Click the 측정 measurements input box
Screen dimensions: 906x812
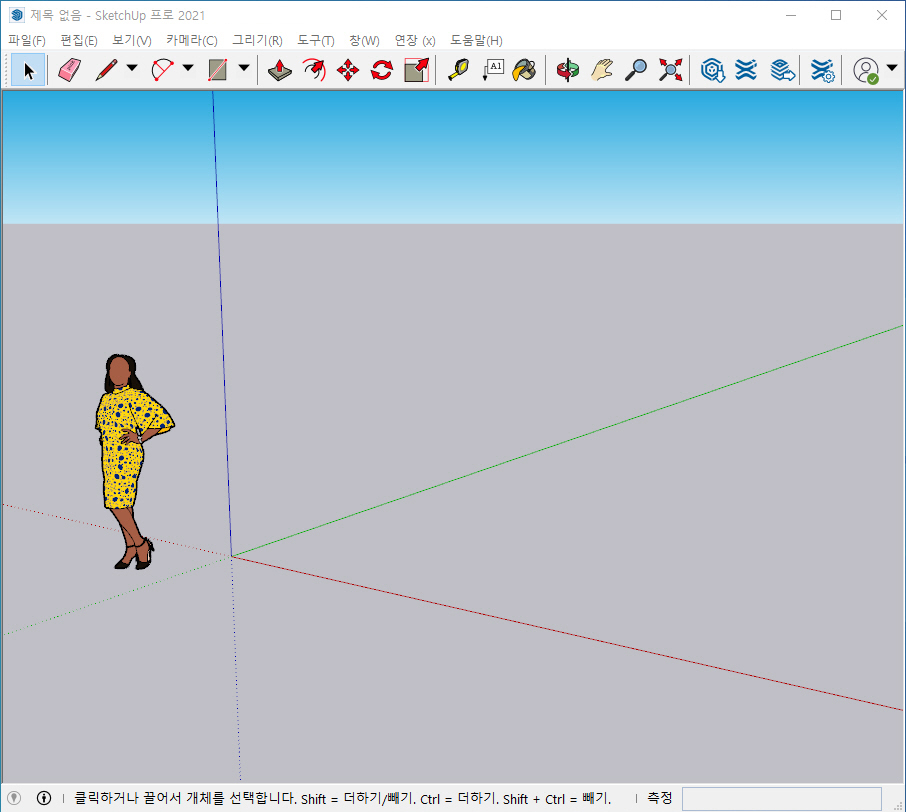pyautogui.click(x=782, y=799)
